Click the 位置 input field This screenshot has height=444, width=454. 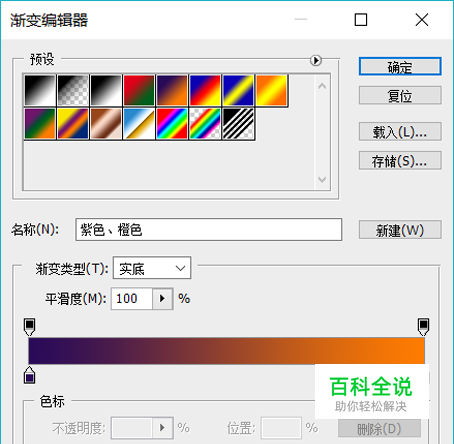(281, 428)
